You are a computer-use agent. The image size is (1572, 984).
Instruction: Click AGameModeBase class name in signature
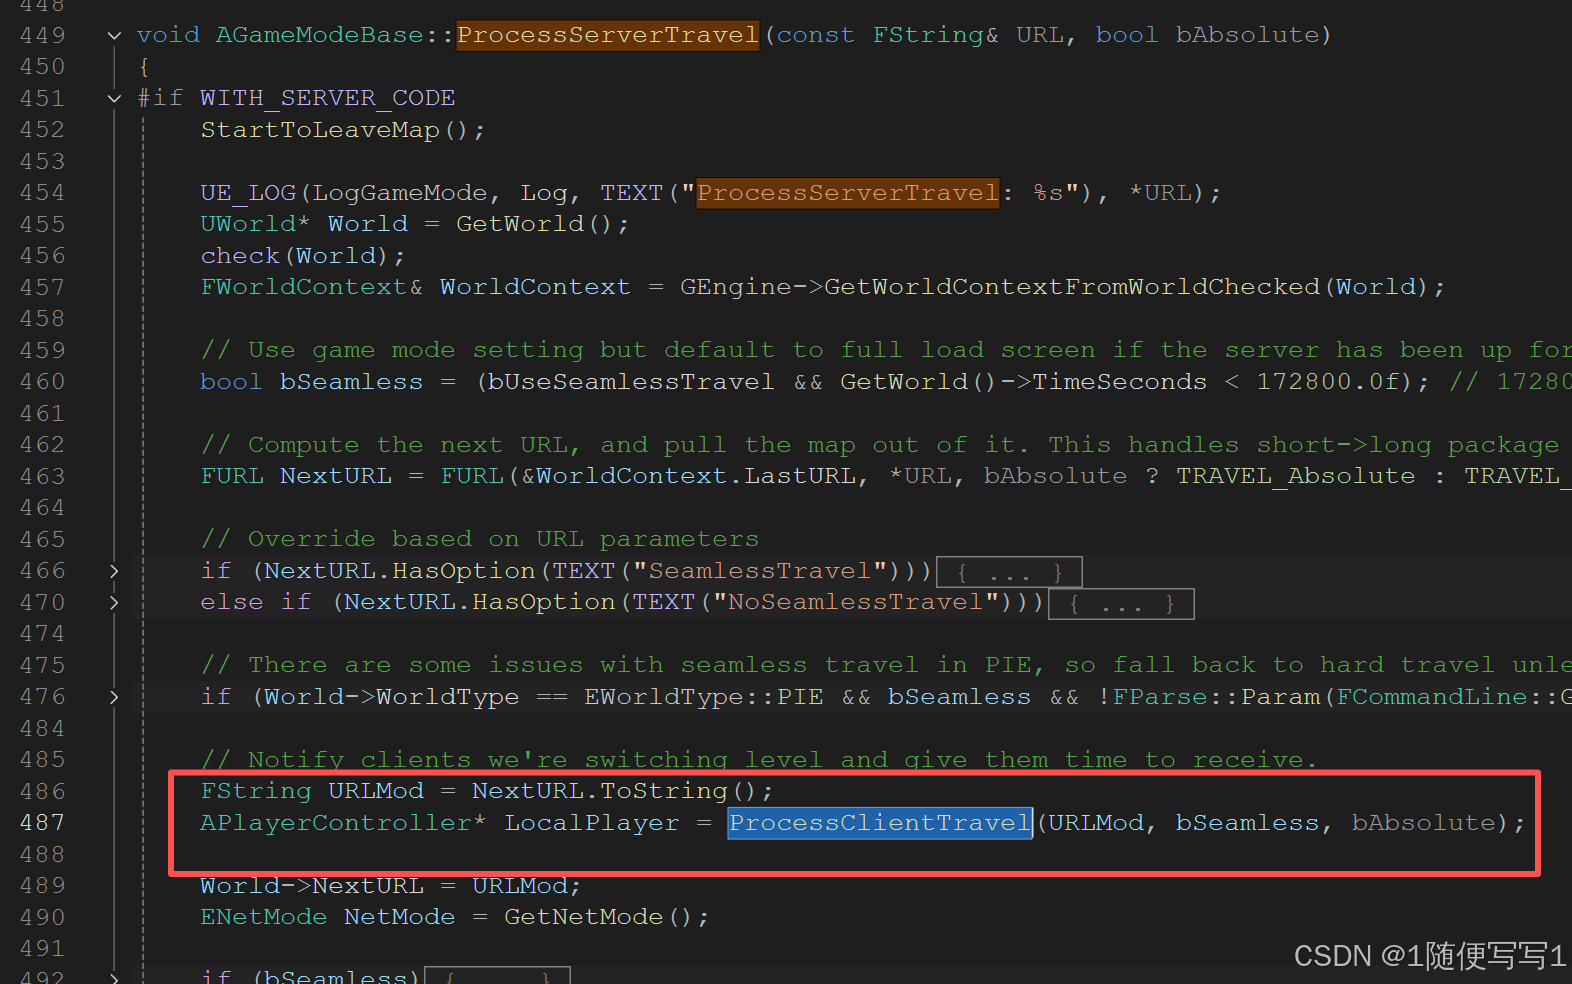tap(319, 35)
